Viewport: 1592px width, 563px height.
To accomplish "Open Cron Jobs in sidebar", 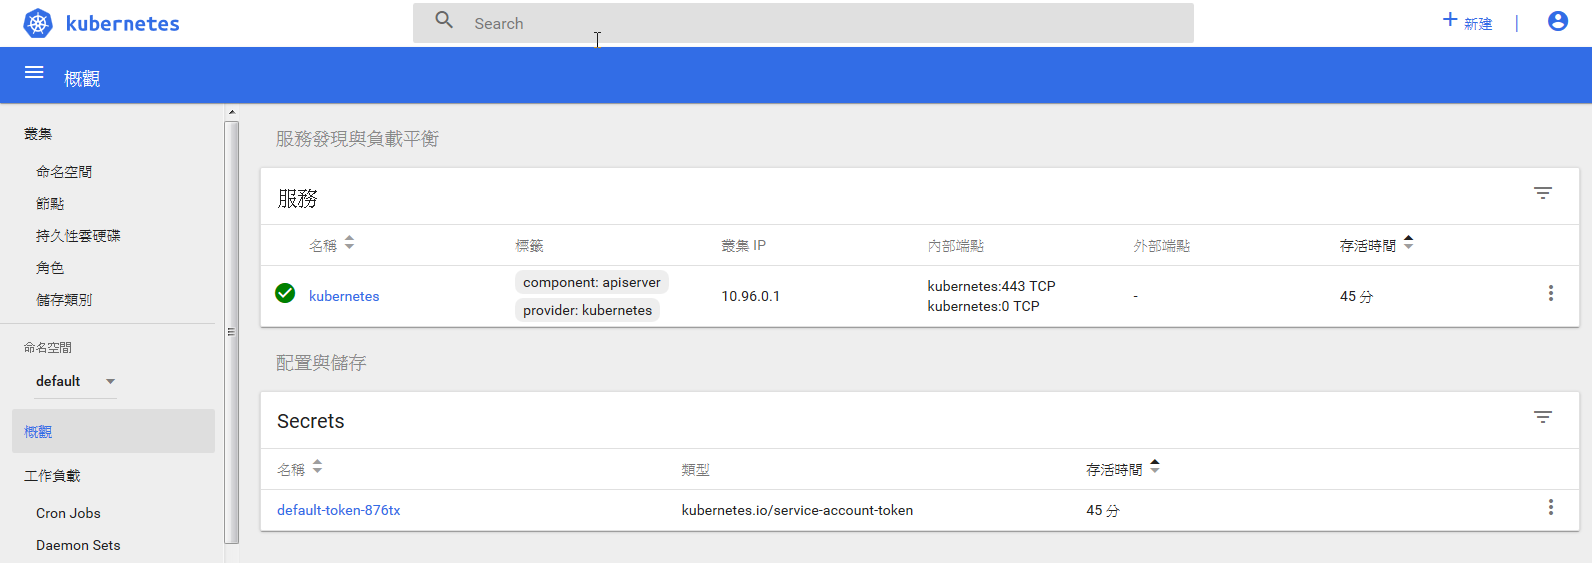I will pyautogui.click(x=68, y=513).
